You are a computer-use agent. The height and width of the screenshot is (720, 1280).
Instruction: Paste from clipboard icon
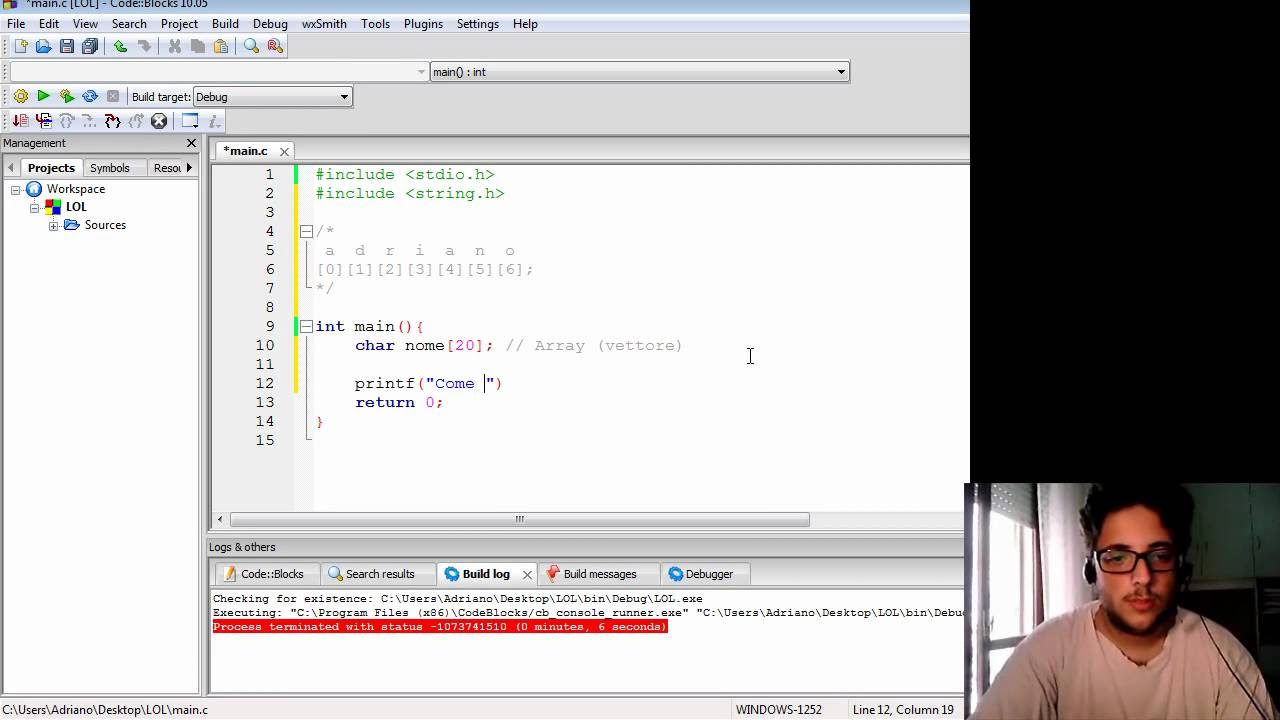[x=221, y=46]
